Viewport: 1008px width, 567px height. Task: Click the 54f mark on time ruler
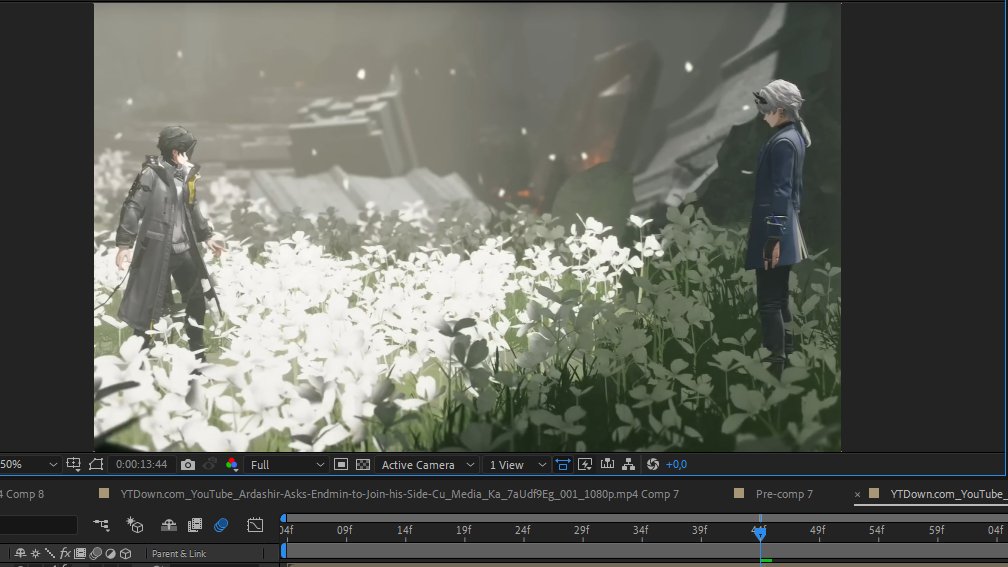click(877, 530)
